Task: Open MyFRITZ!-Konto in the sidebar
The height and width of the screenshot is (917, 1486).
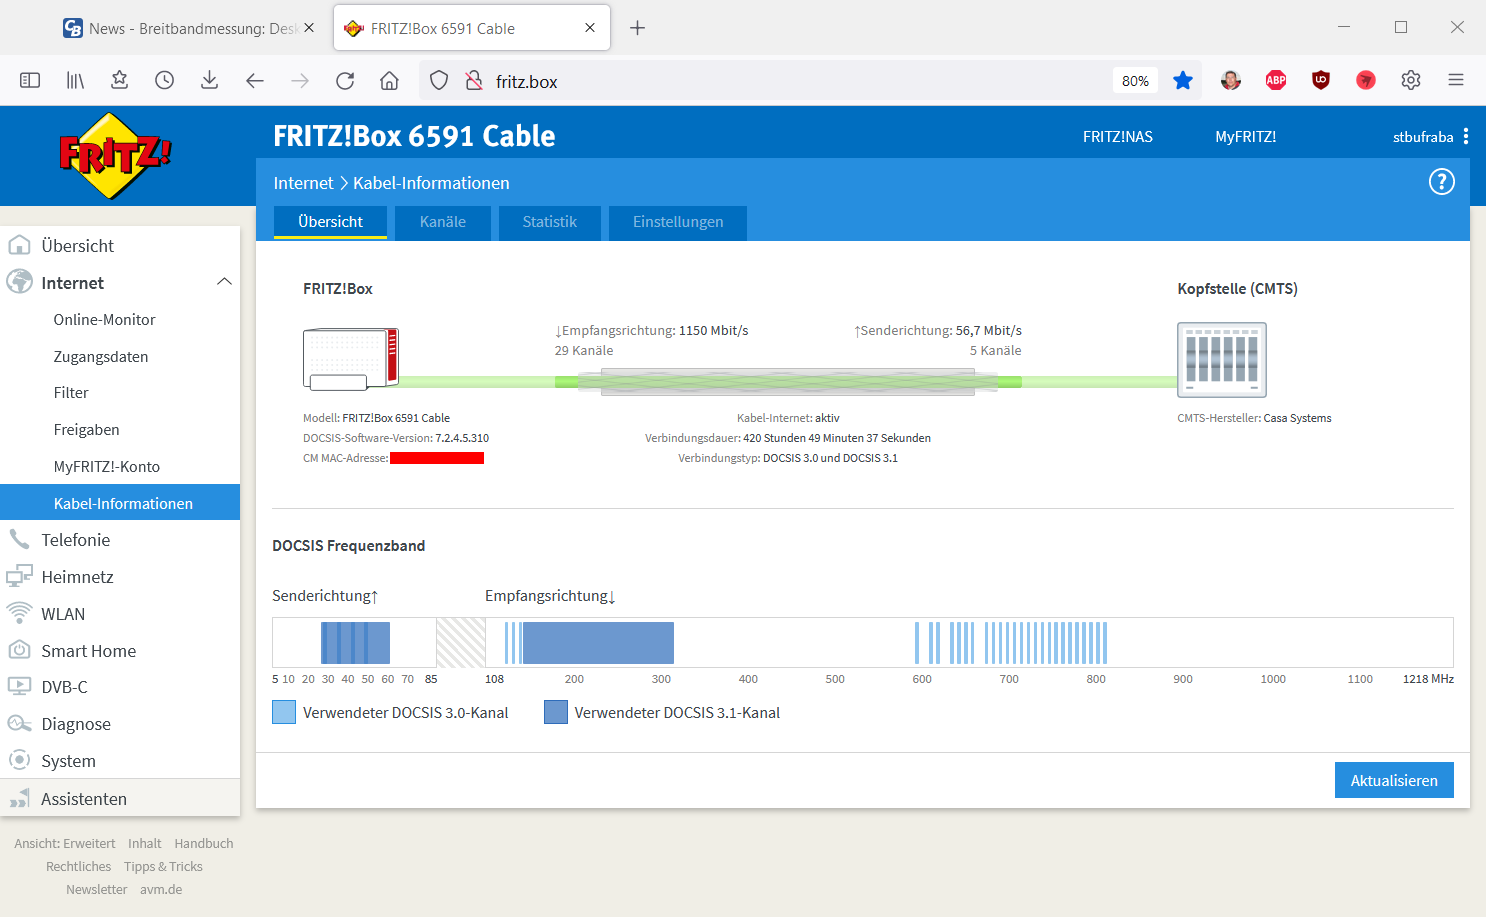Action: 107,467
